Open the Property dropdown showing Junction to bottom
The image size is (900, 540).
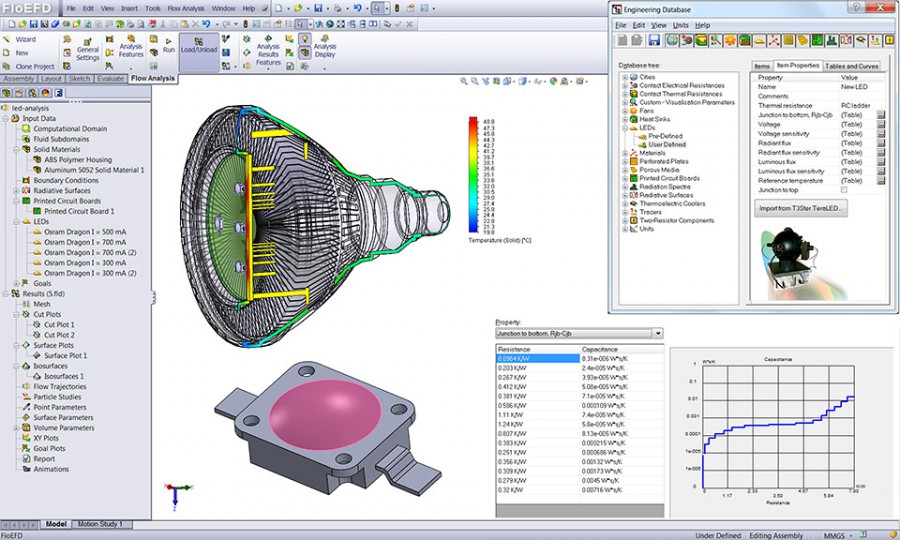(658, 333)
